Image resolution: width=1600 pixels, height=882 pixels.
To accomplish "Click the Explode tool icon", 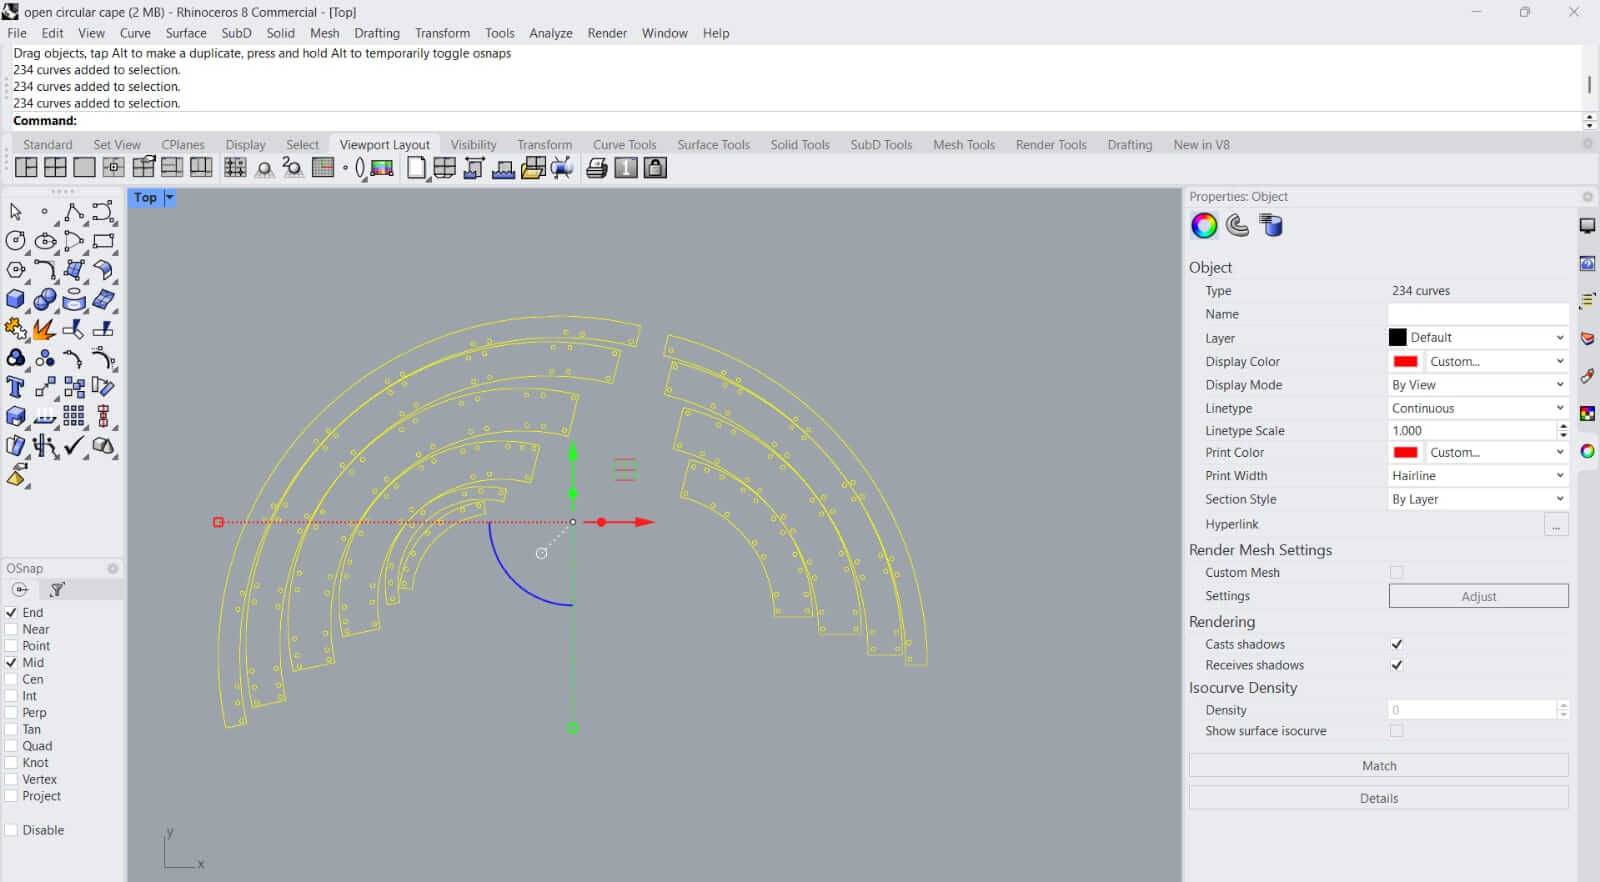I will pyautogui.click(x=43, y=329).
